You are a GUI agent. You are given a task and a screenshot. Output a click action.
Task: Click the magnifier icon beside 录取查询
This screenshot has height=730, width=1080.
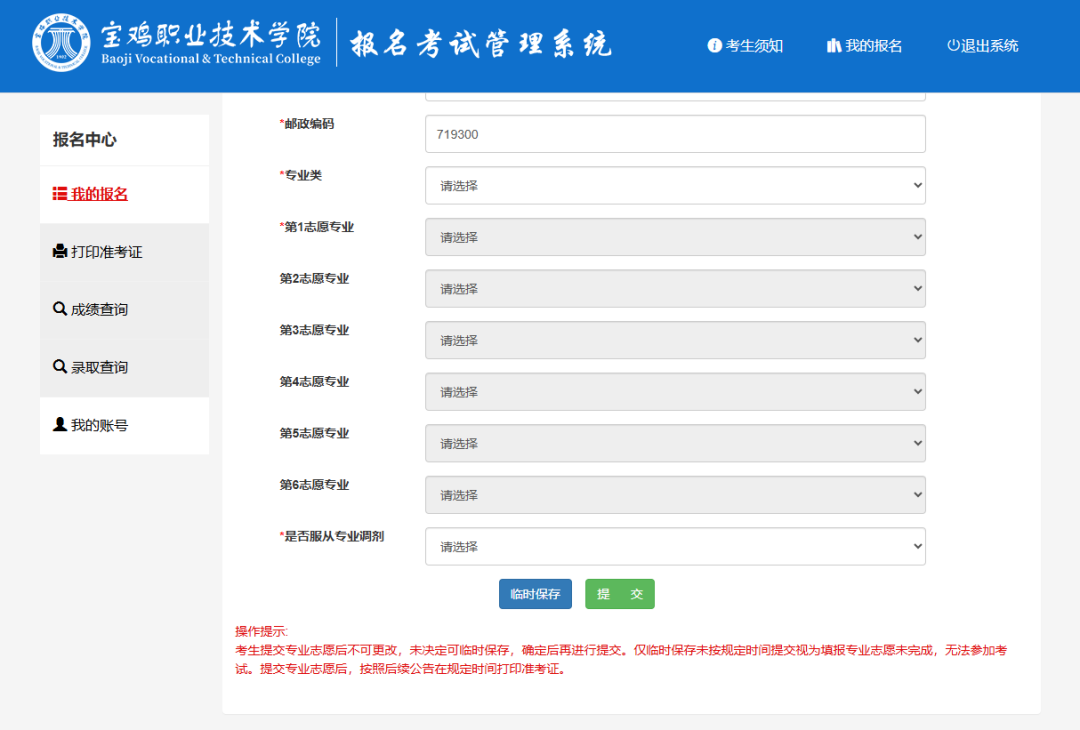[x=59, y=367]
